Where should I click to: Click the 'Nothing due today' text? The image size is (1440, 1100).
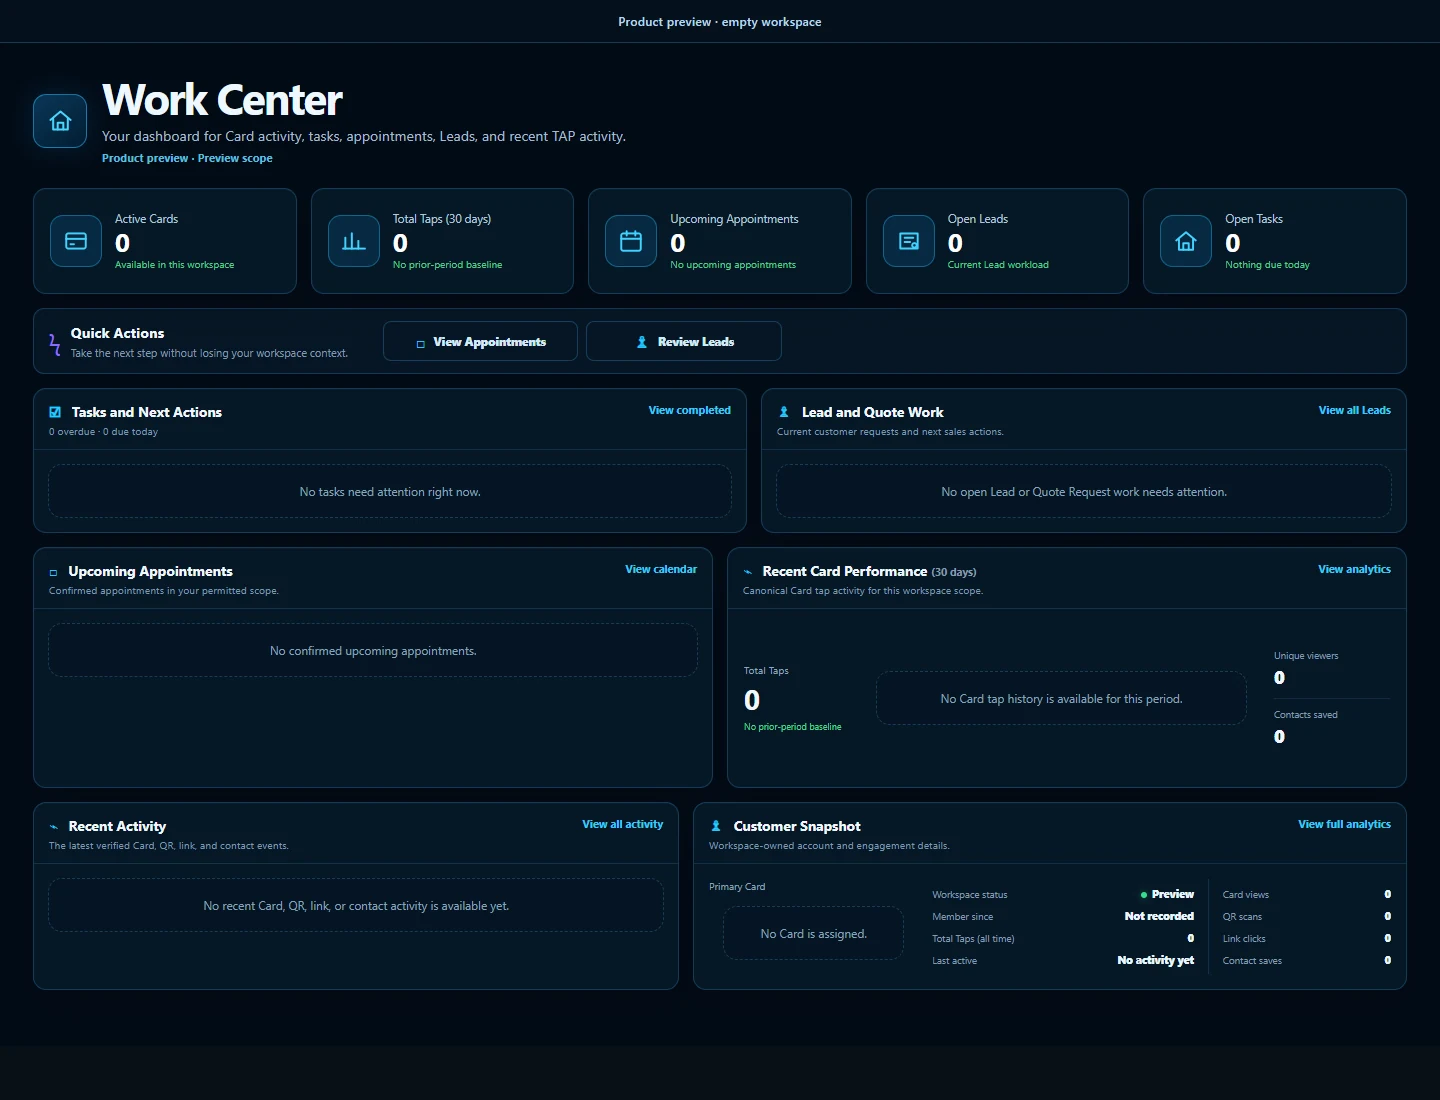pyautogui.click(x=1267, y=265)
